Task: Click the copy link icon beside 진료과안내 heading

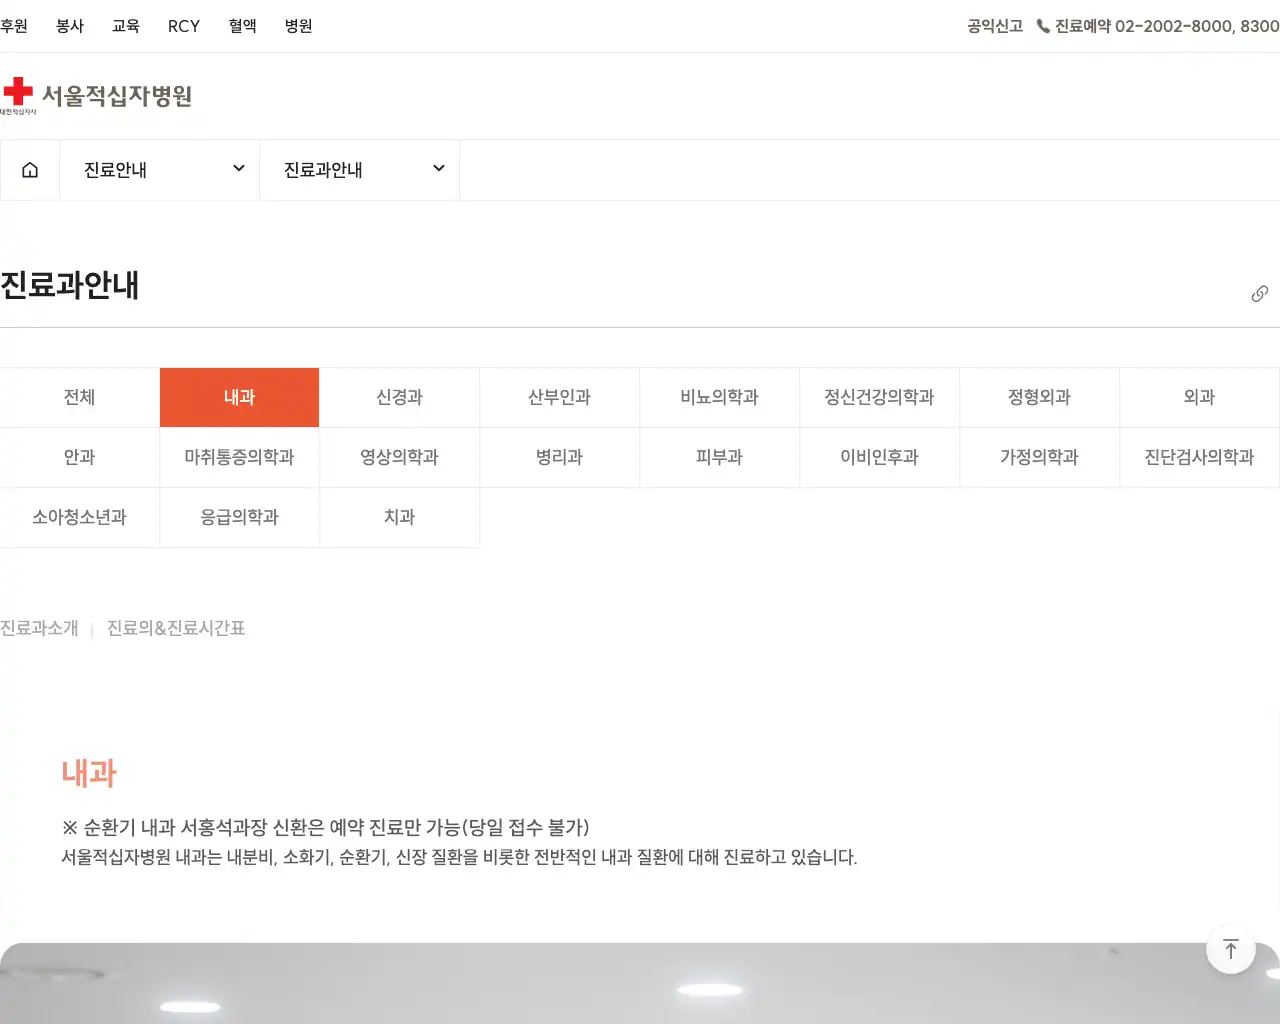Action: tap(1259, 293)
